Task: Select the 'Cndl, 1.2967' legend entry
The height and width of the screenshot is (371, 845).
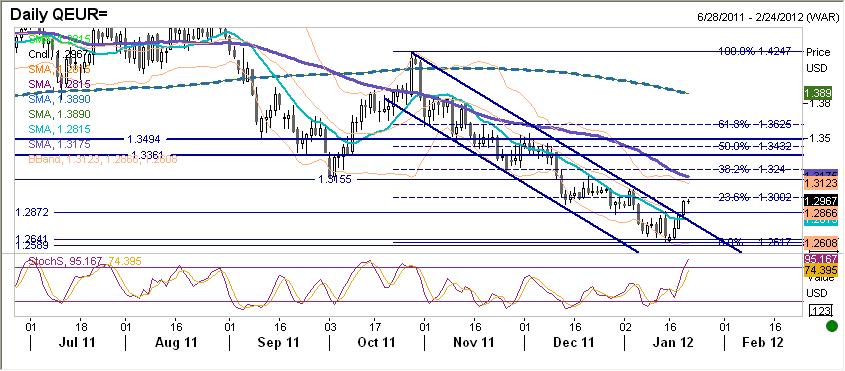Action: click(x=57, y=54)
